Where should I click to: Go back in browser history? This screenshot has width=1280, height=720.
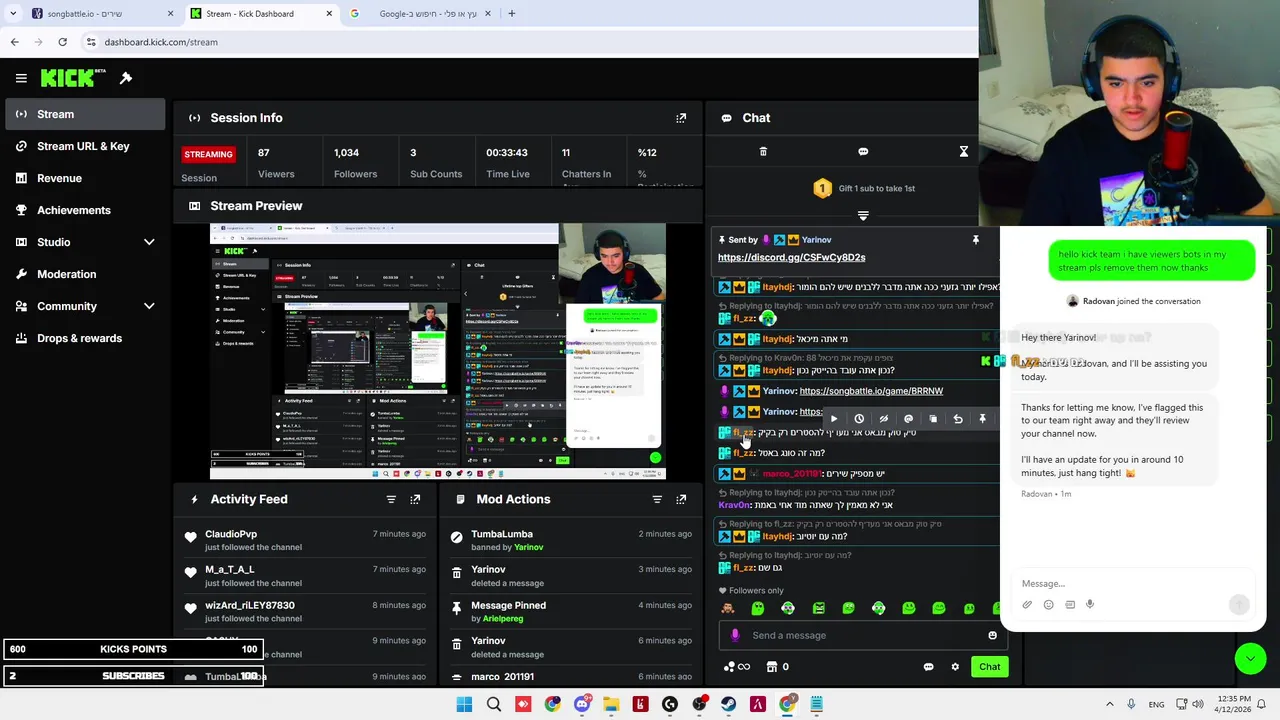14,42
